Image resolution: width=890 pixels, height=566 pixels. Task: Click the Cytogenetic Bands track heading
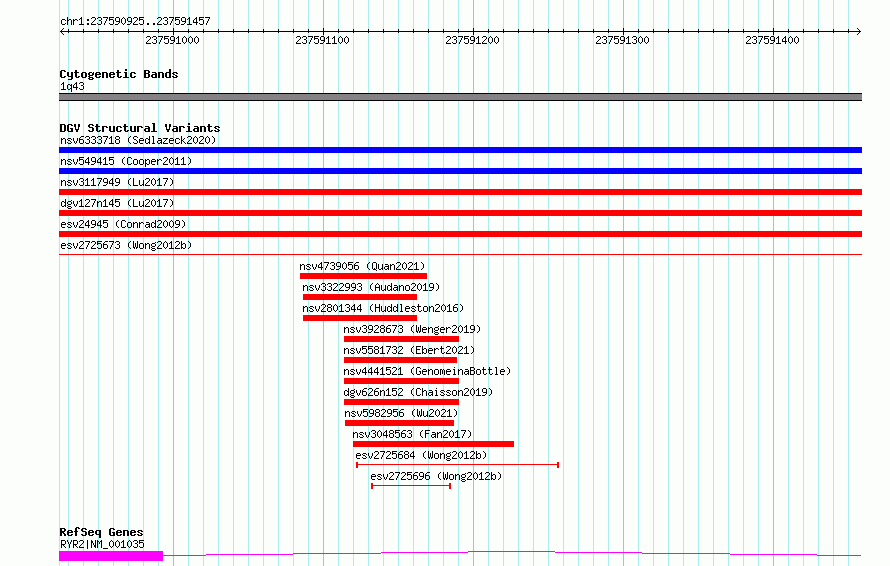click(119, 74)
